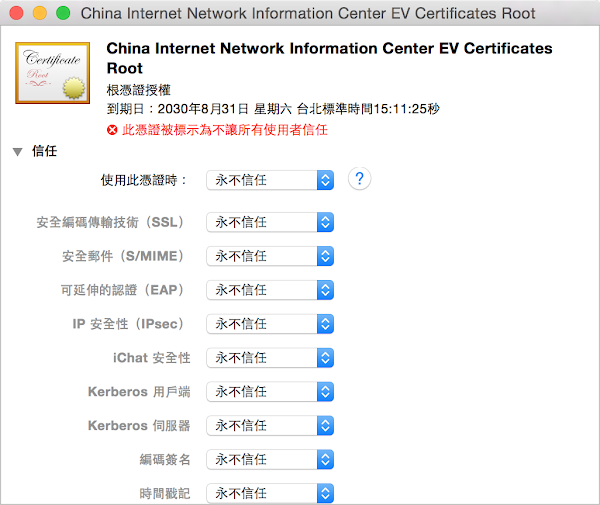Click the IP 安全性 (IPsec) label
The height and width of the screenshot is (505, 600).
coord(130,324)
